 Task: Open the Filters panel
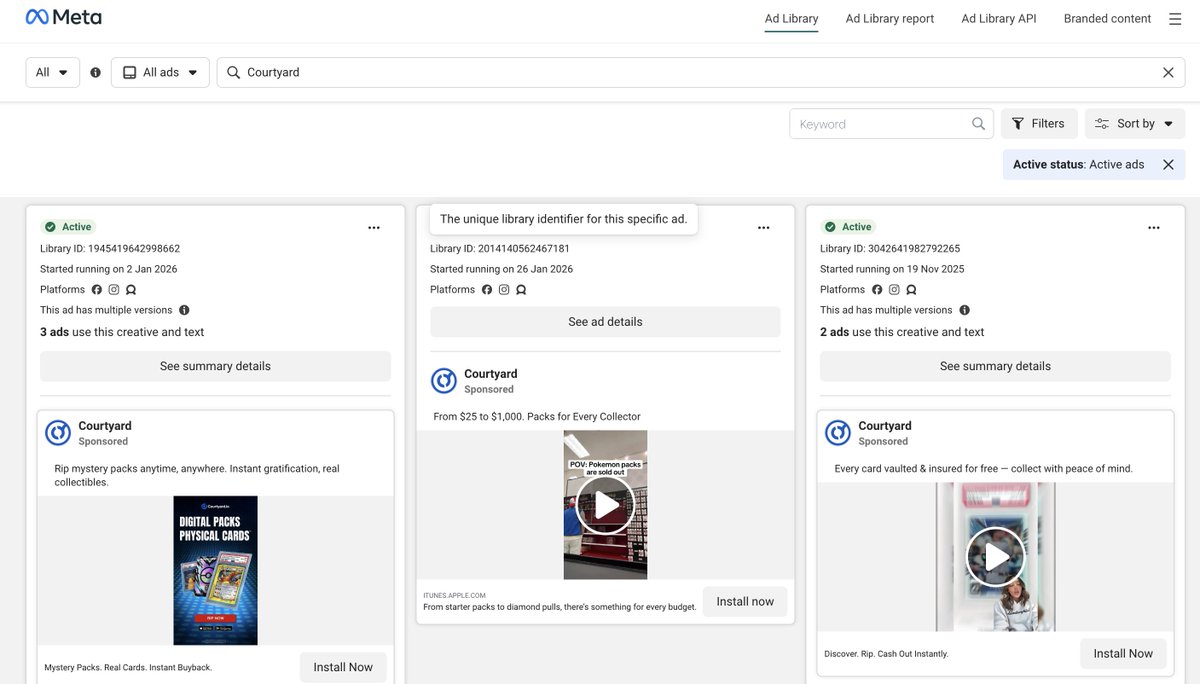click(1039, 124)
